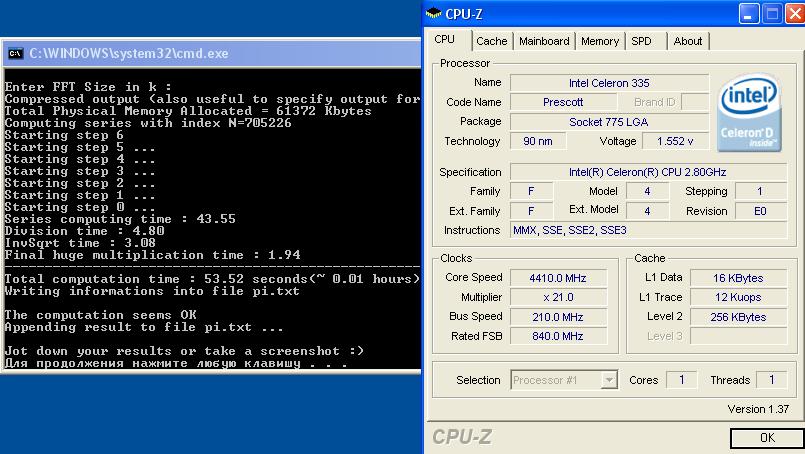Click the Cores count field
This screenshot has width=805, height=454.
(x=681, y=380)
